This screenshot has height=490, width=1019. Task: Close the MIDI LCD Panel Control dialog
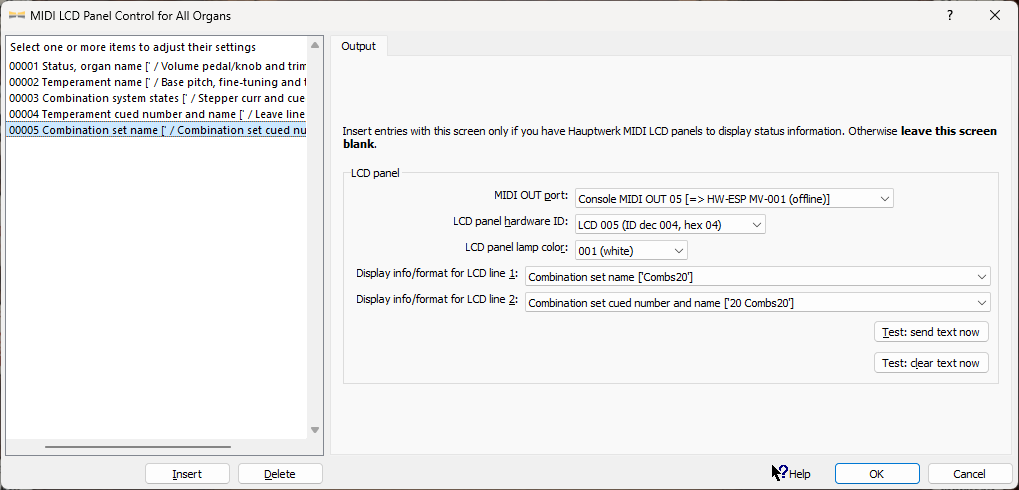click(x=994, y=15)
